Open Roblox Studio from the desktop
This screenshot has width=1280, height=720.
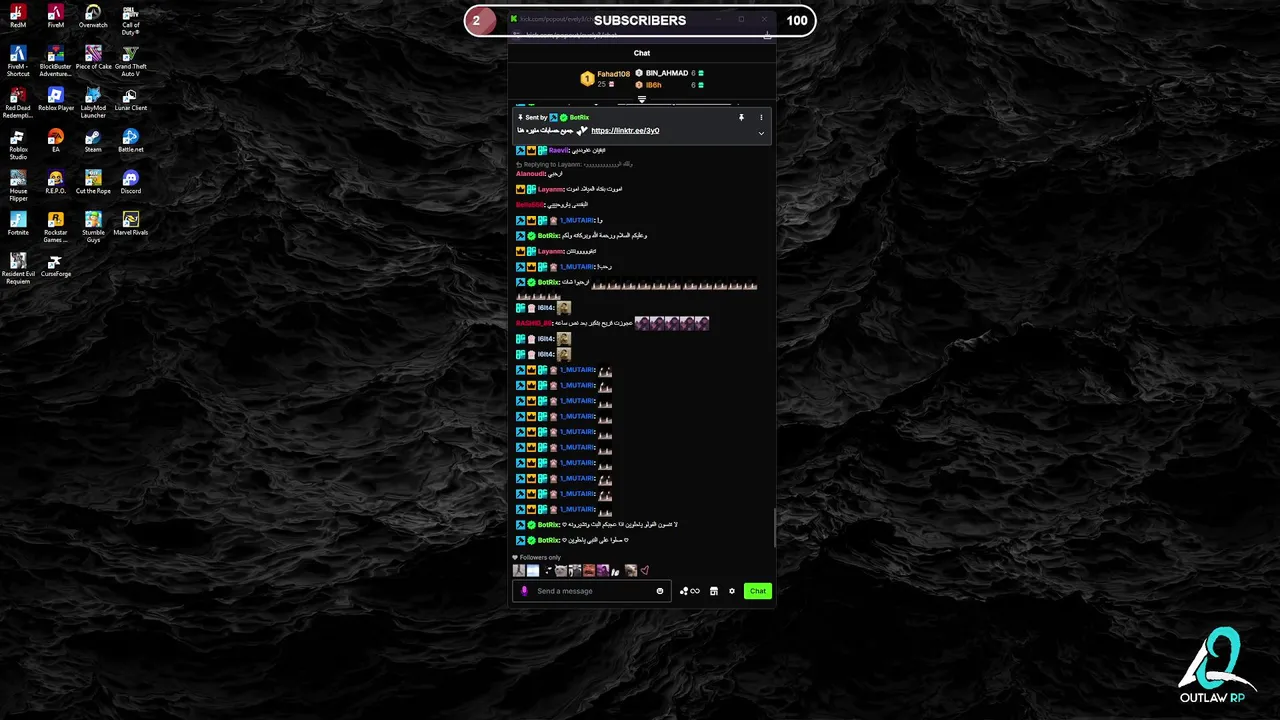(18, 145)
